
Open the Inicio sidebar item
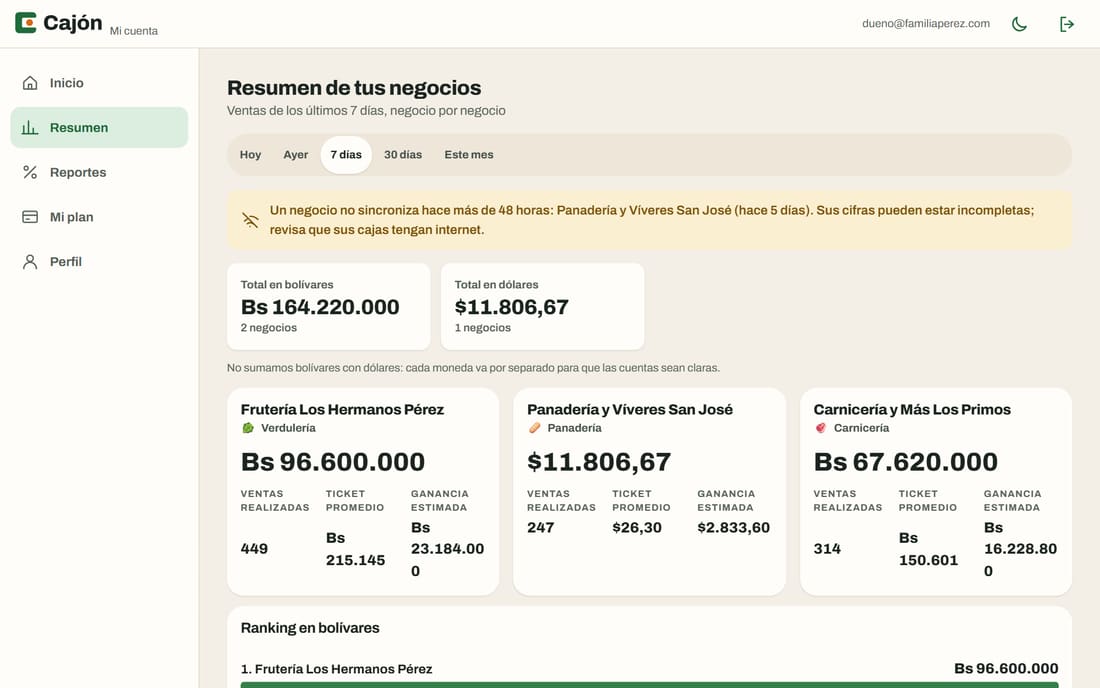point(99,83)
